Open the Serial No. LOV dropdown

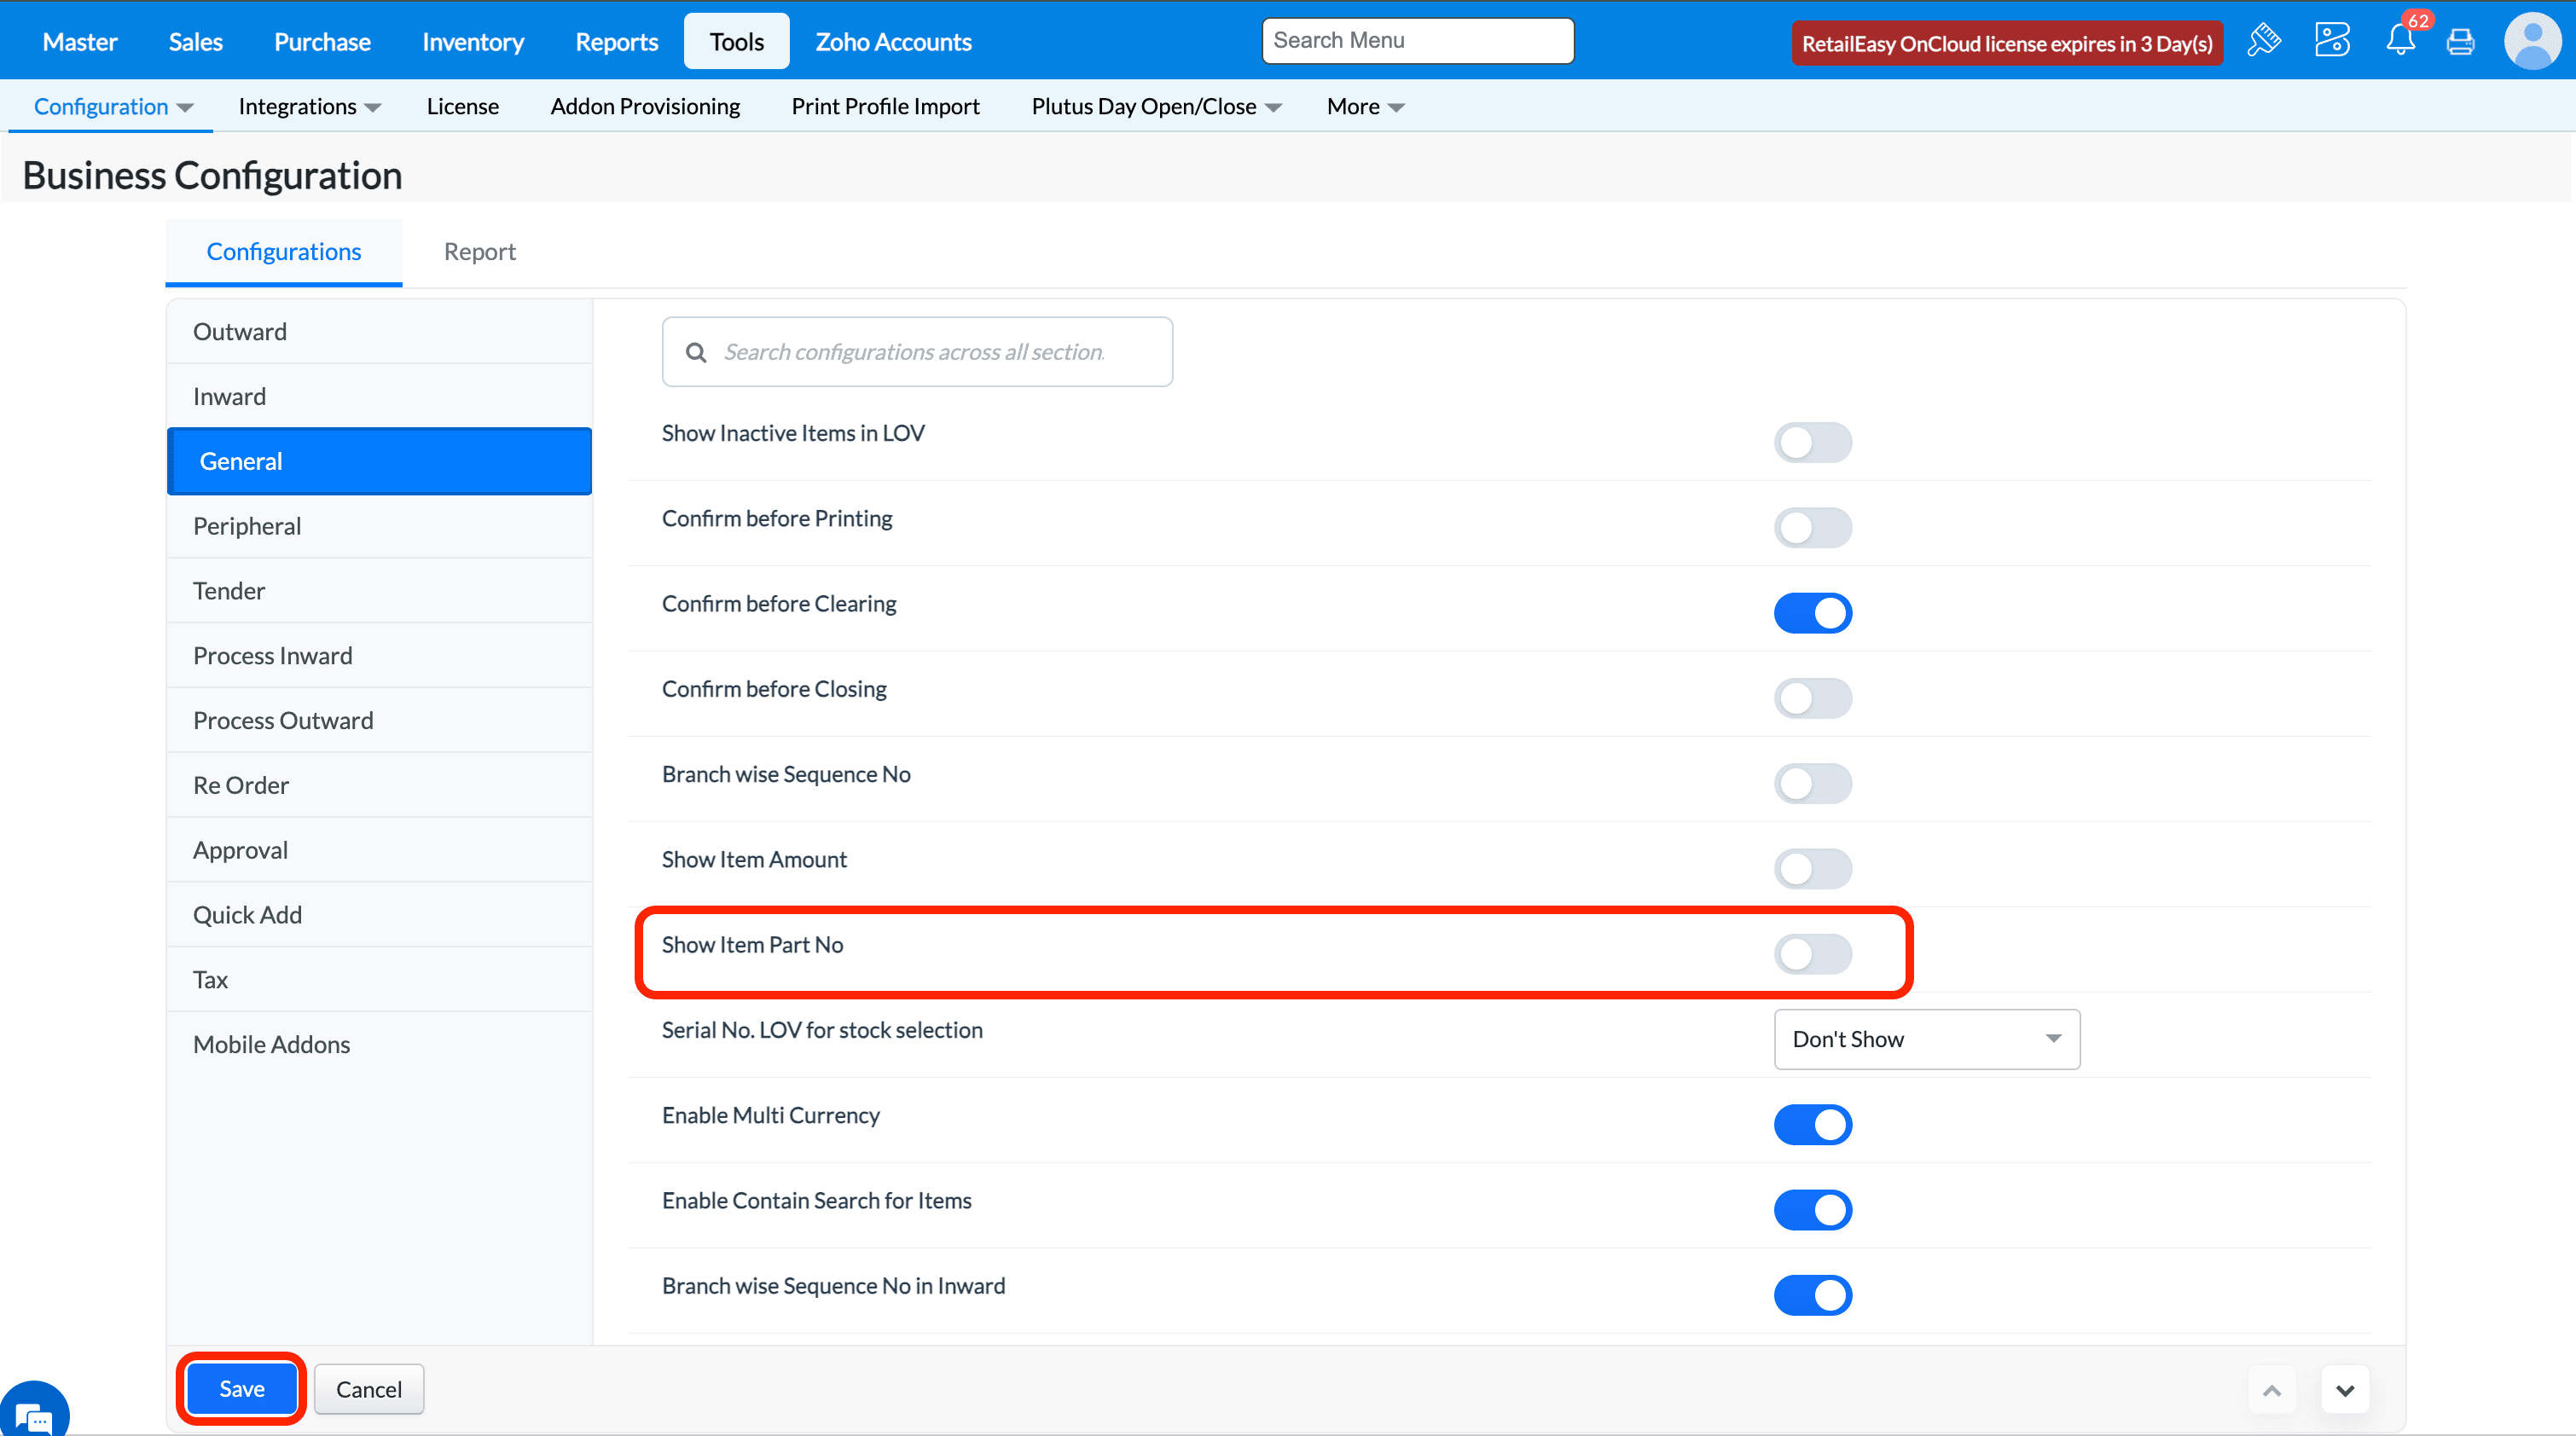click(x=1926, y=1039)
